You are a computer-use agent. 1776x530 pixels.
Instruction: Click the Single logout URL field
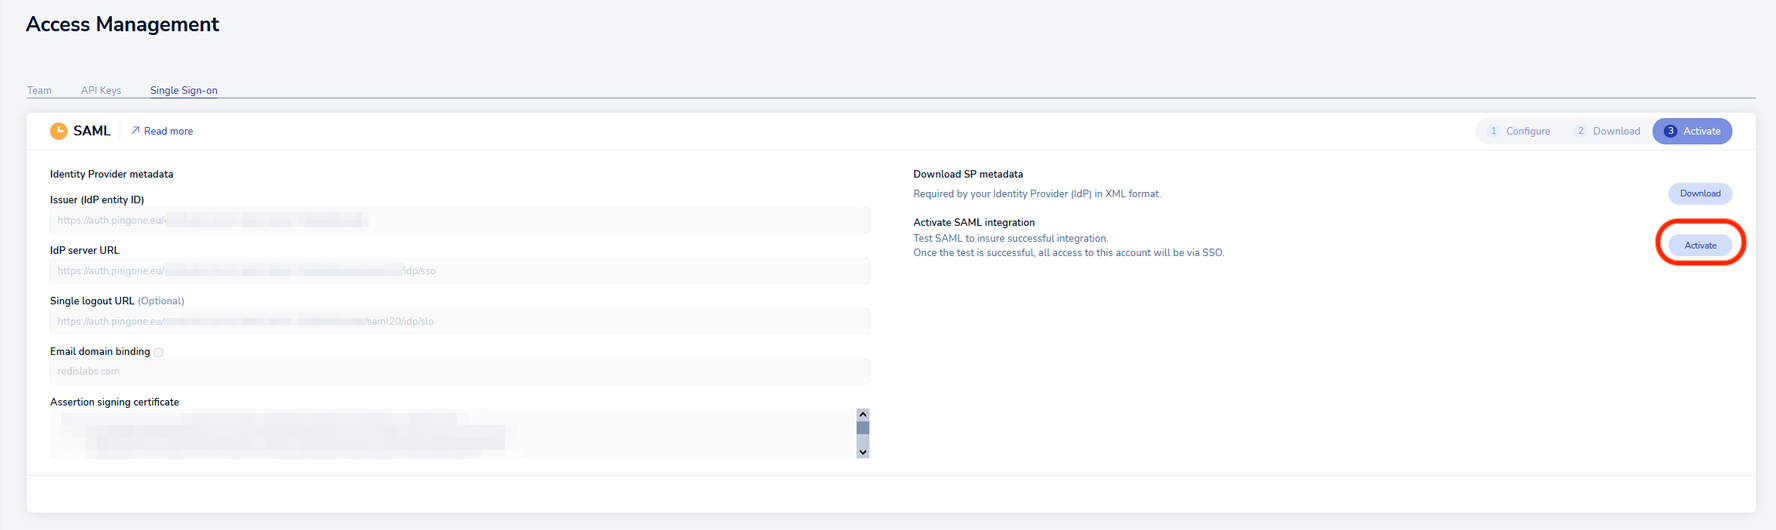459,321
